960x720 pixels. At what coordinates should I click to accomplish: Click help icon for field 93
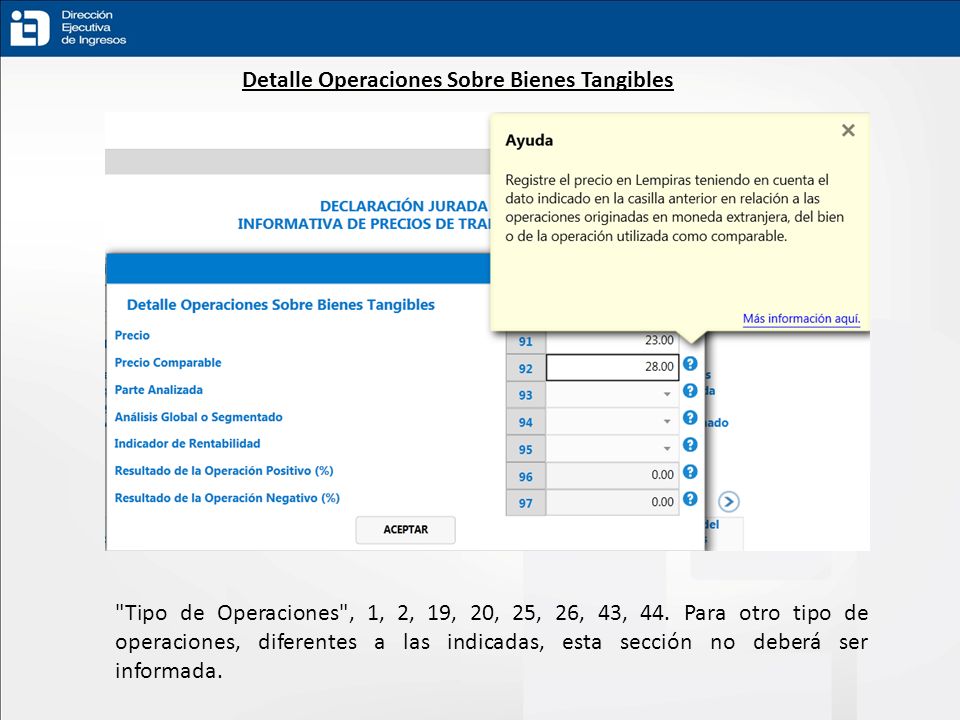pyautogui.click(x=690, y=391)
